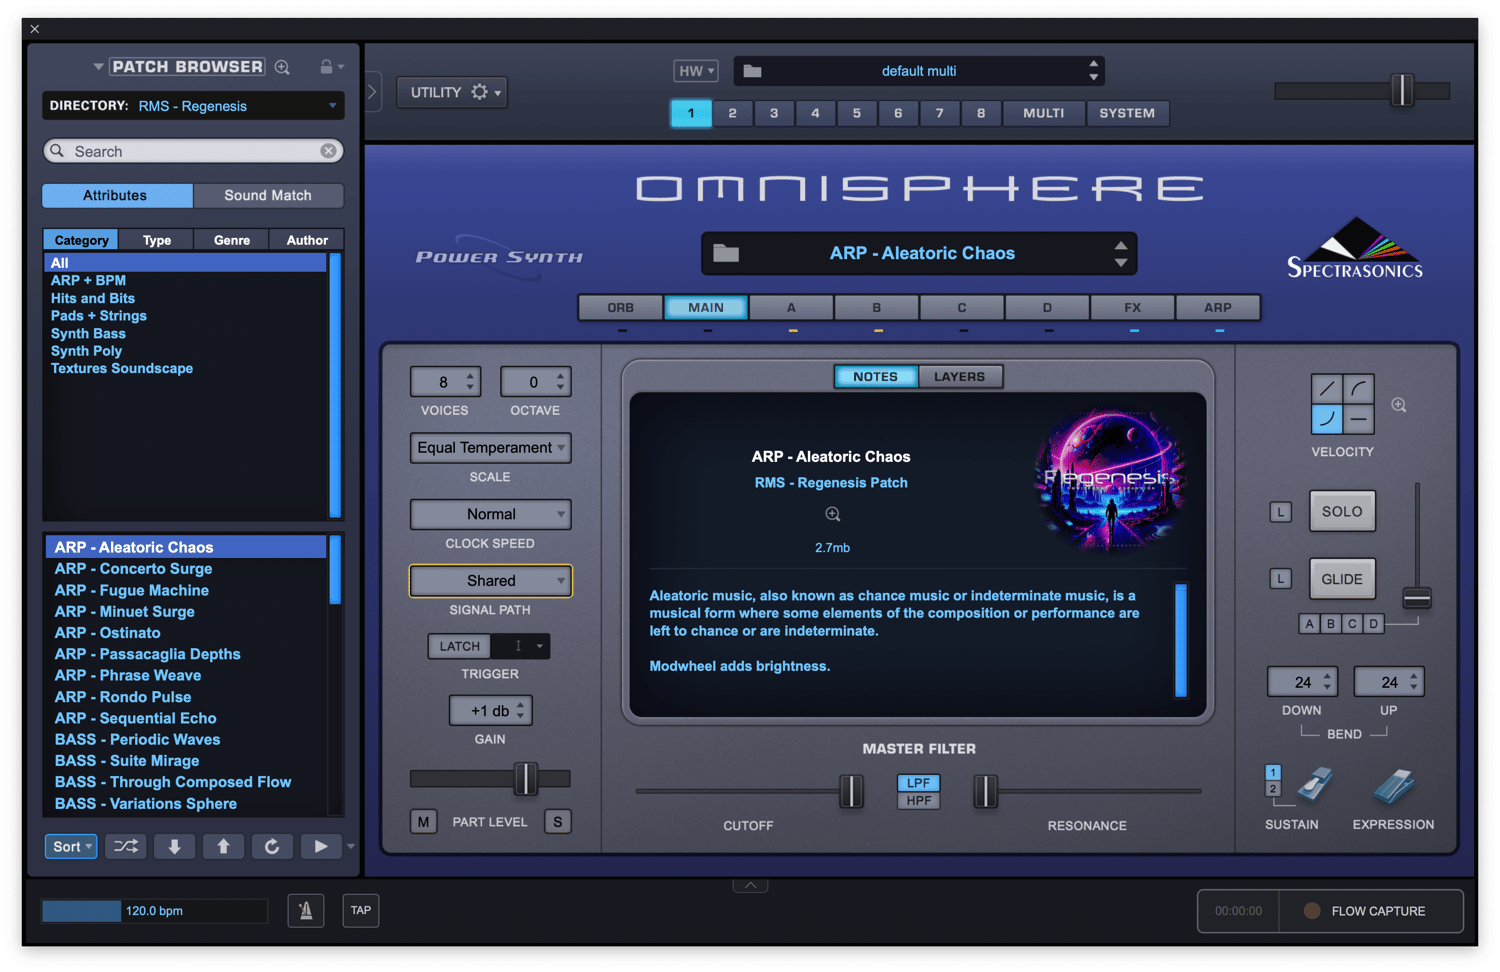Toggle the GLIDE button
1500x972 pixels.
coord(1342,579)
